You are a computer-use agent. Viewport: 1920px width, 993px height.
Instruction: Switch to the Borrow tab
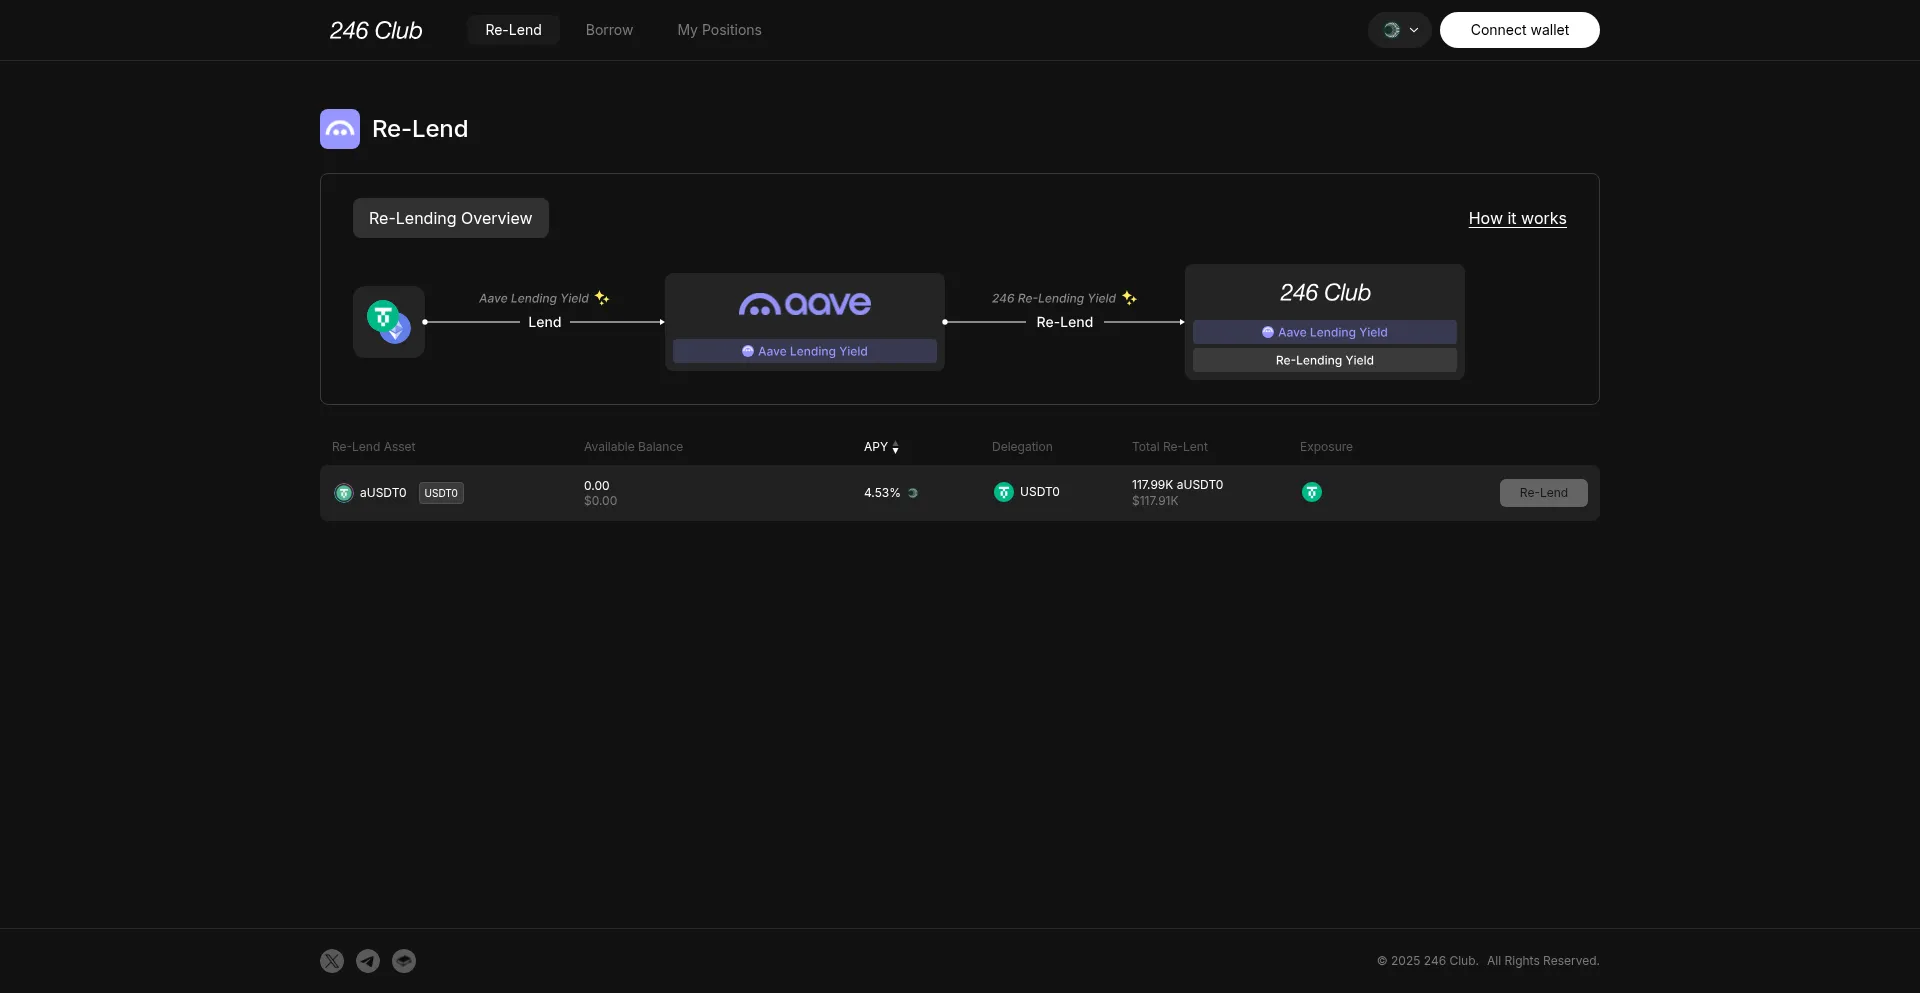click(609, 30)
